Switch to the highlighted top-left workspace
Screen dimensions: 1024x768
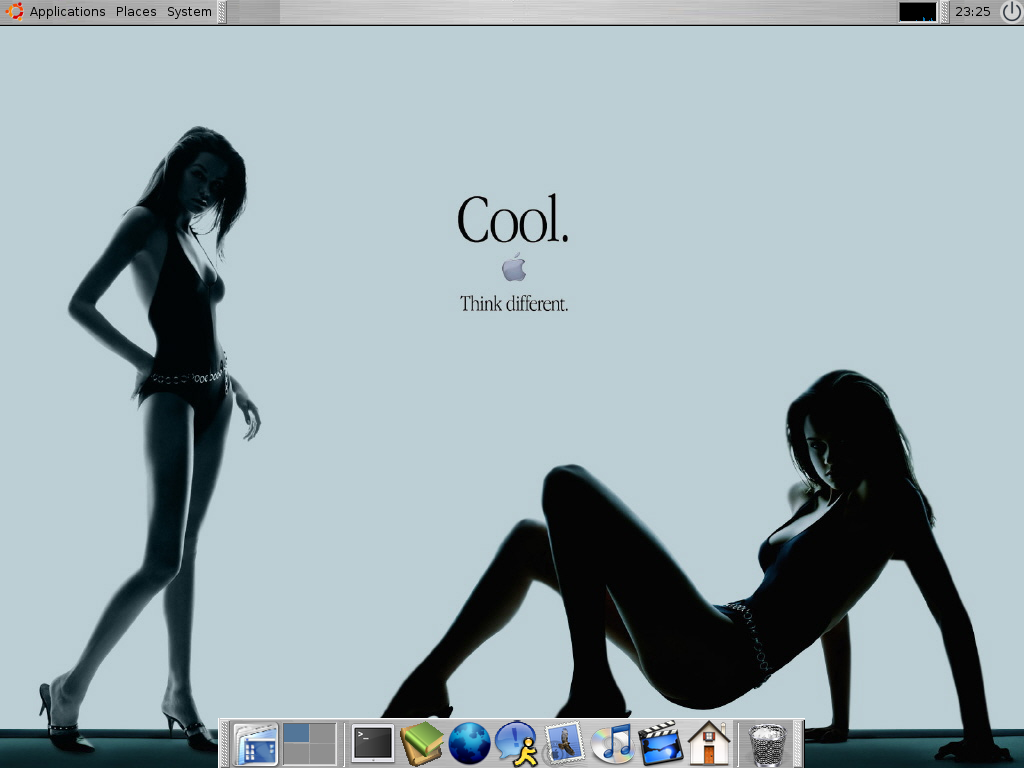pyautogui.click(x=296, y=733)
